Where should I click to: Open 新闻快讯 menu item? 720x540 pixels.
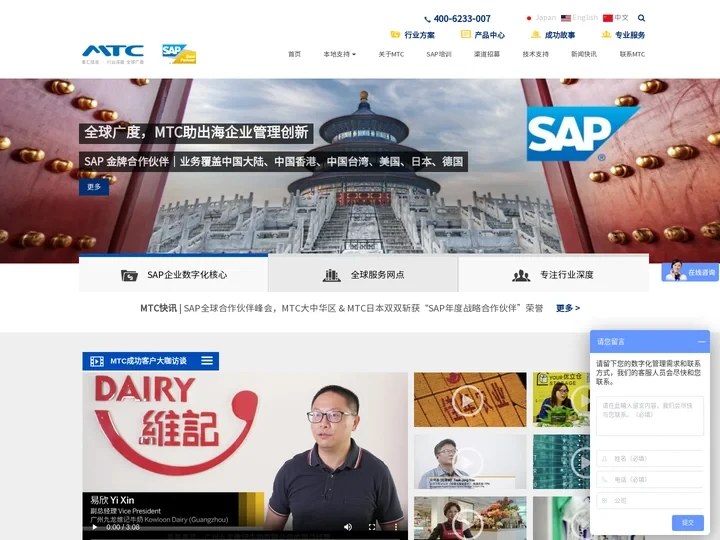[584, 54]
